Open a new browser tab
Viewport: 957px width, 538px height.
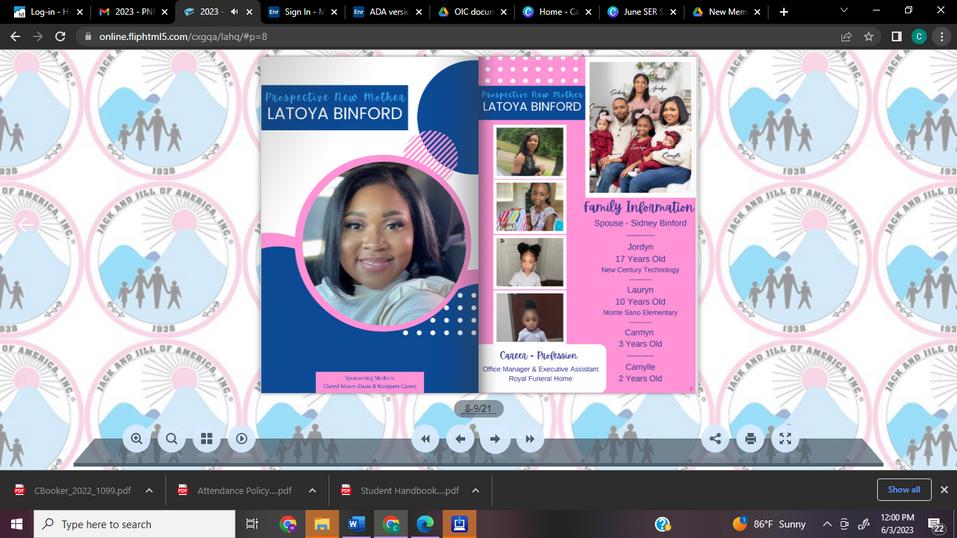tap(784, 12)
